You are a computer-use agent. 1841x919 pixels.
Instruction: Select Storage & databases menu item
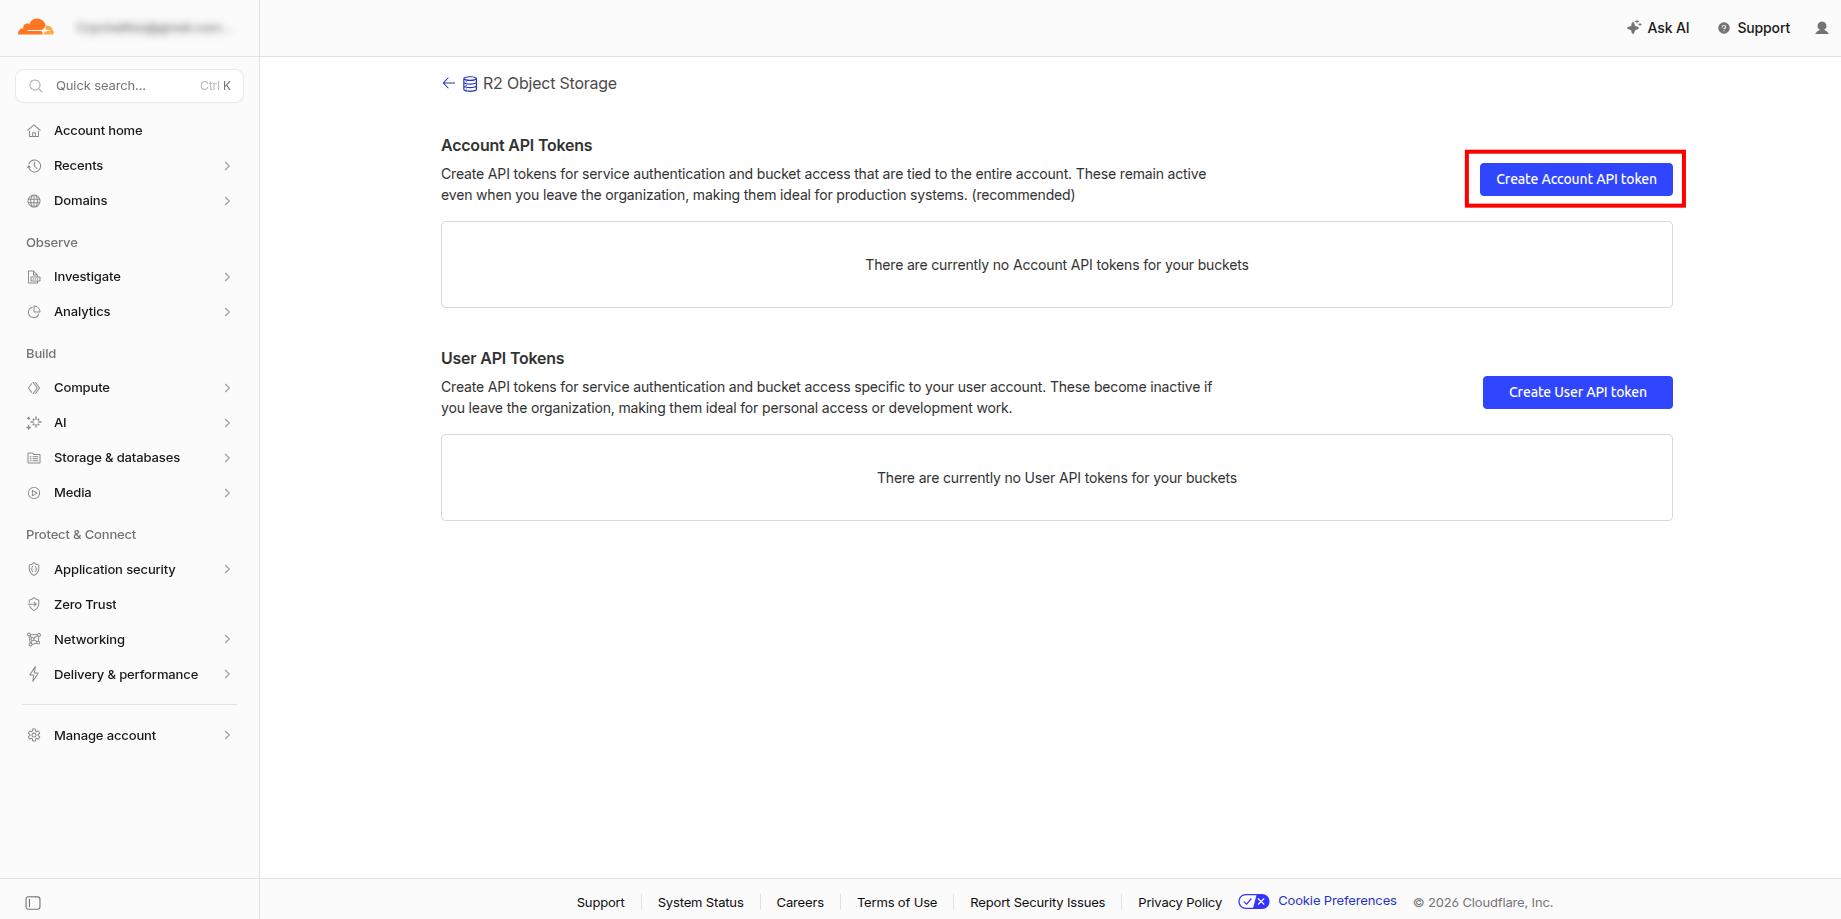(130, 458)
